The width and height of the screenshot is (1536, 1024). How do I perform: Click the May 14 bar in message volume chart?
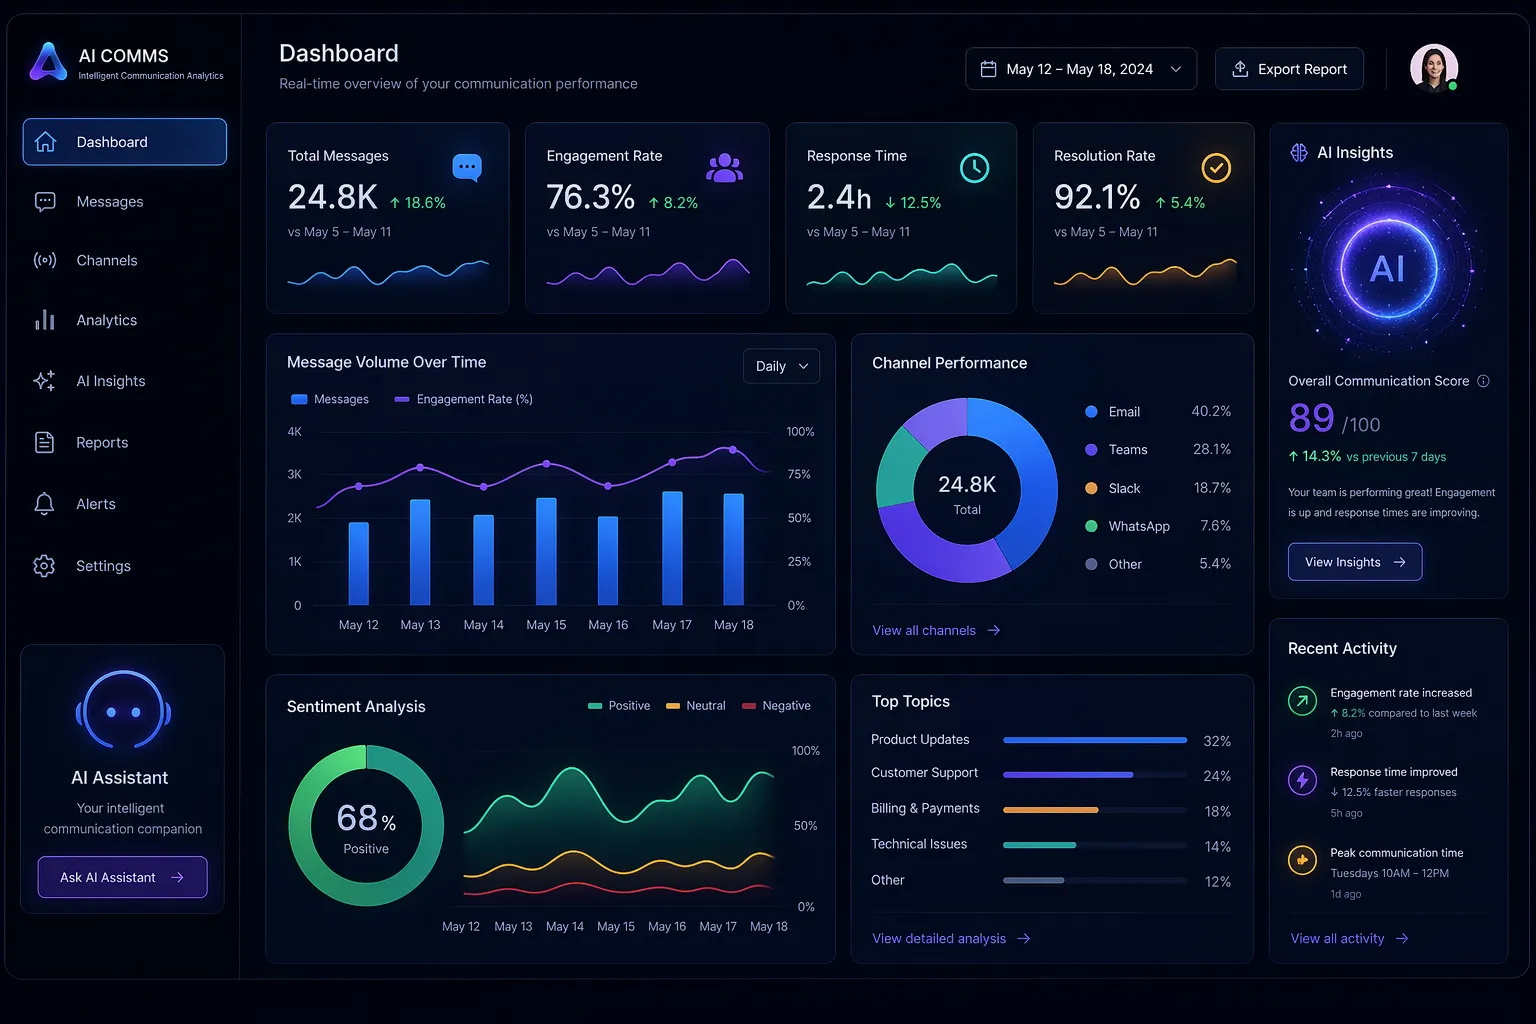pyautogui.click(x=484, y=560)
